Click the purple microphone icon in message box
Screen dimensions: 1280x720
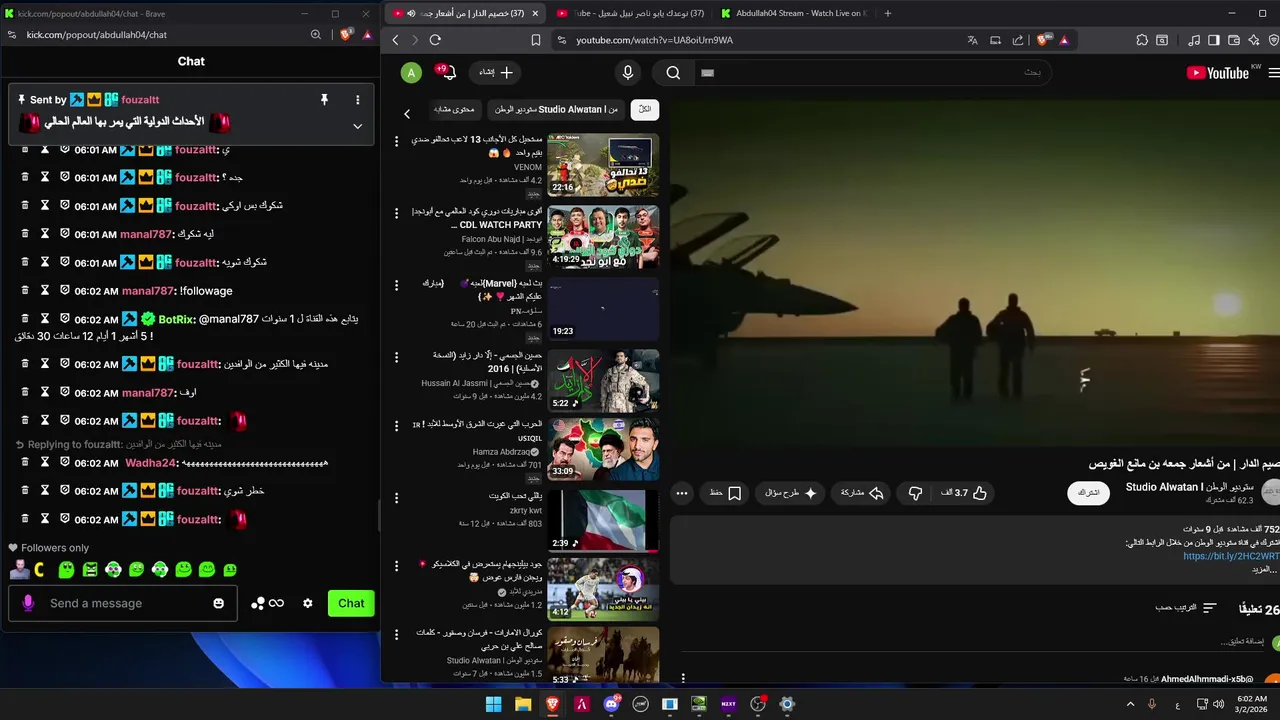[28, 603]
